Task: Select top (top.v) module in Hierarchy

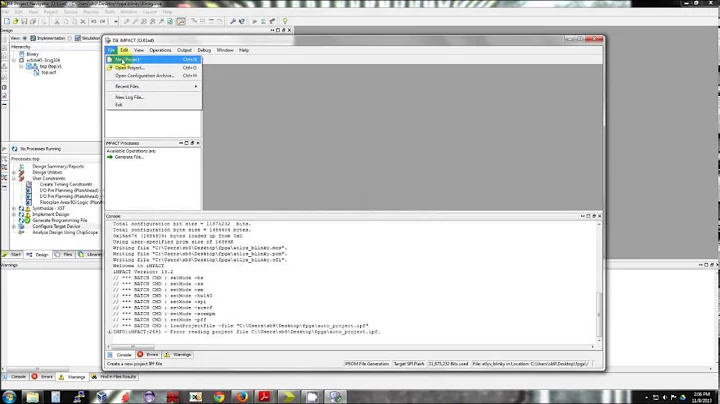Action: tap(51, 66)
